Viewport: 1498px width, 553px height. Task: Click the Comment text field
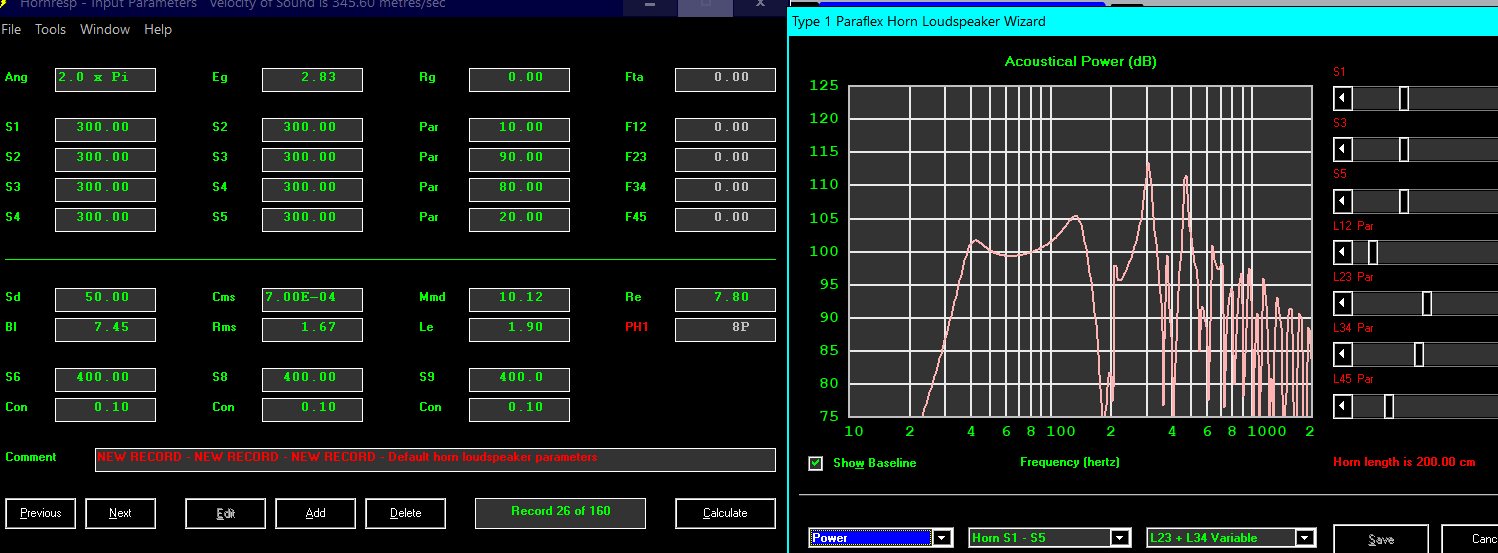coord(435,459)
